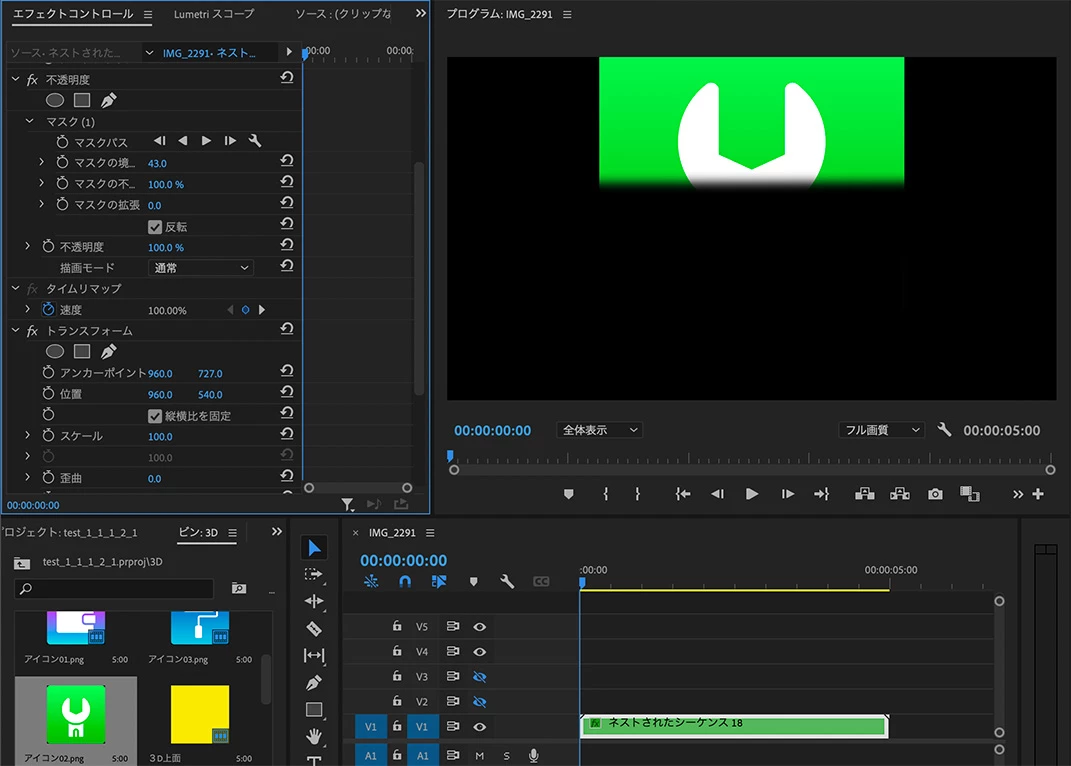Select the Hand tool
This screenshot has height=766, width=1071.
314,736
